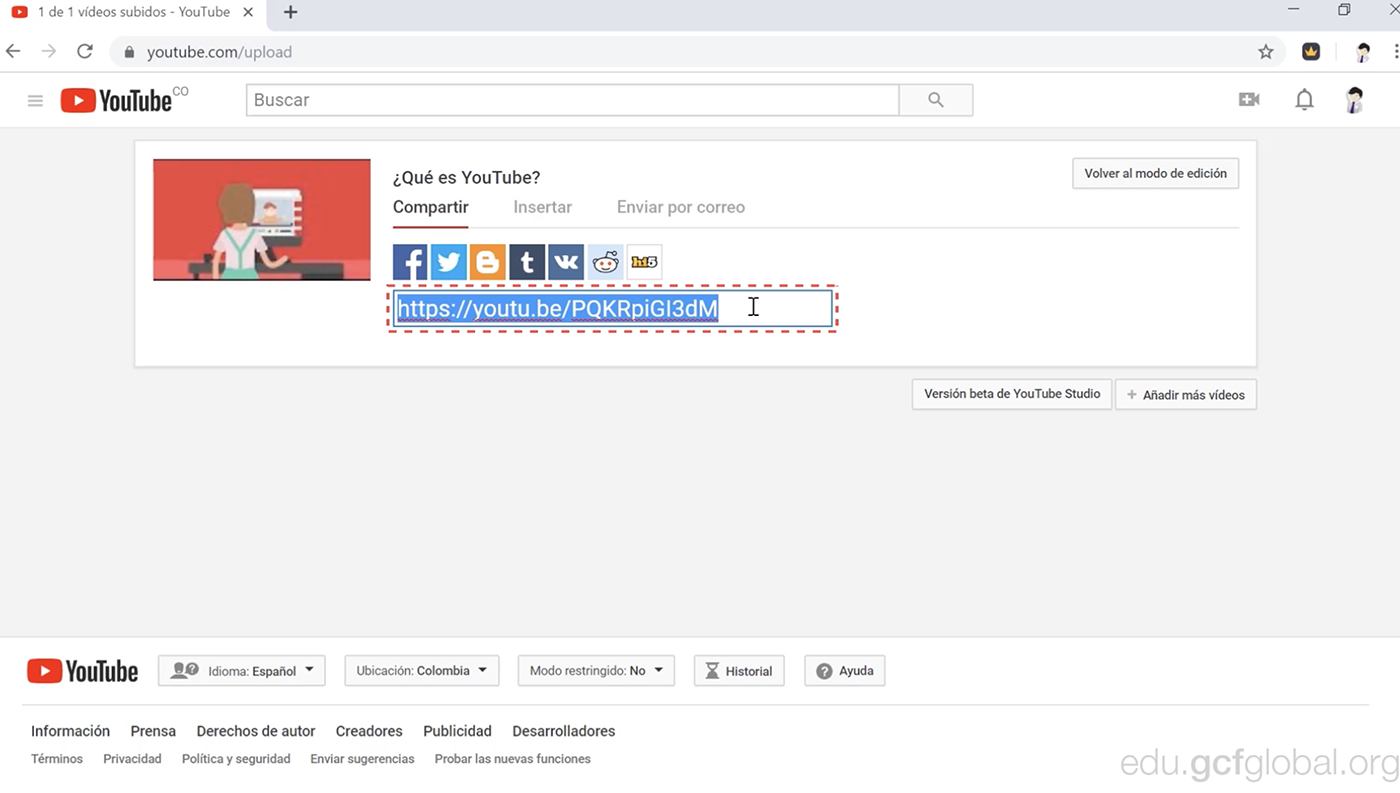Open the Privacidad link

point(132,759)
